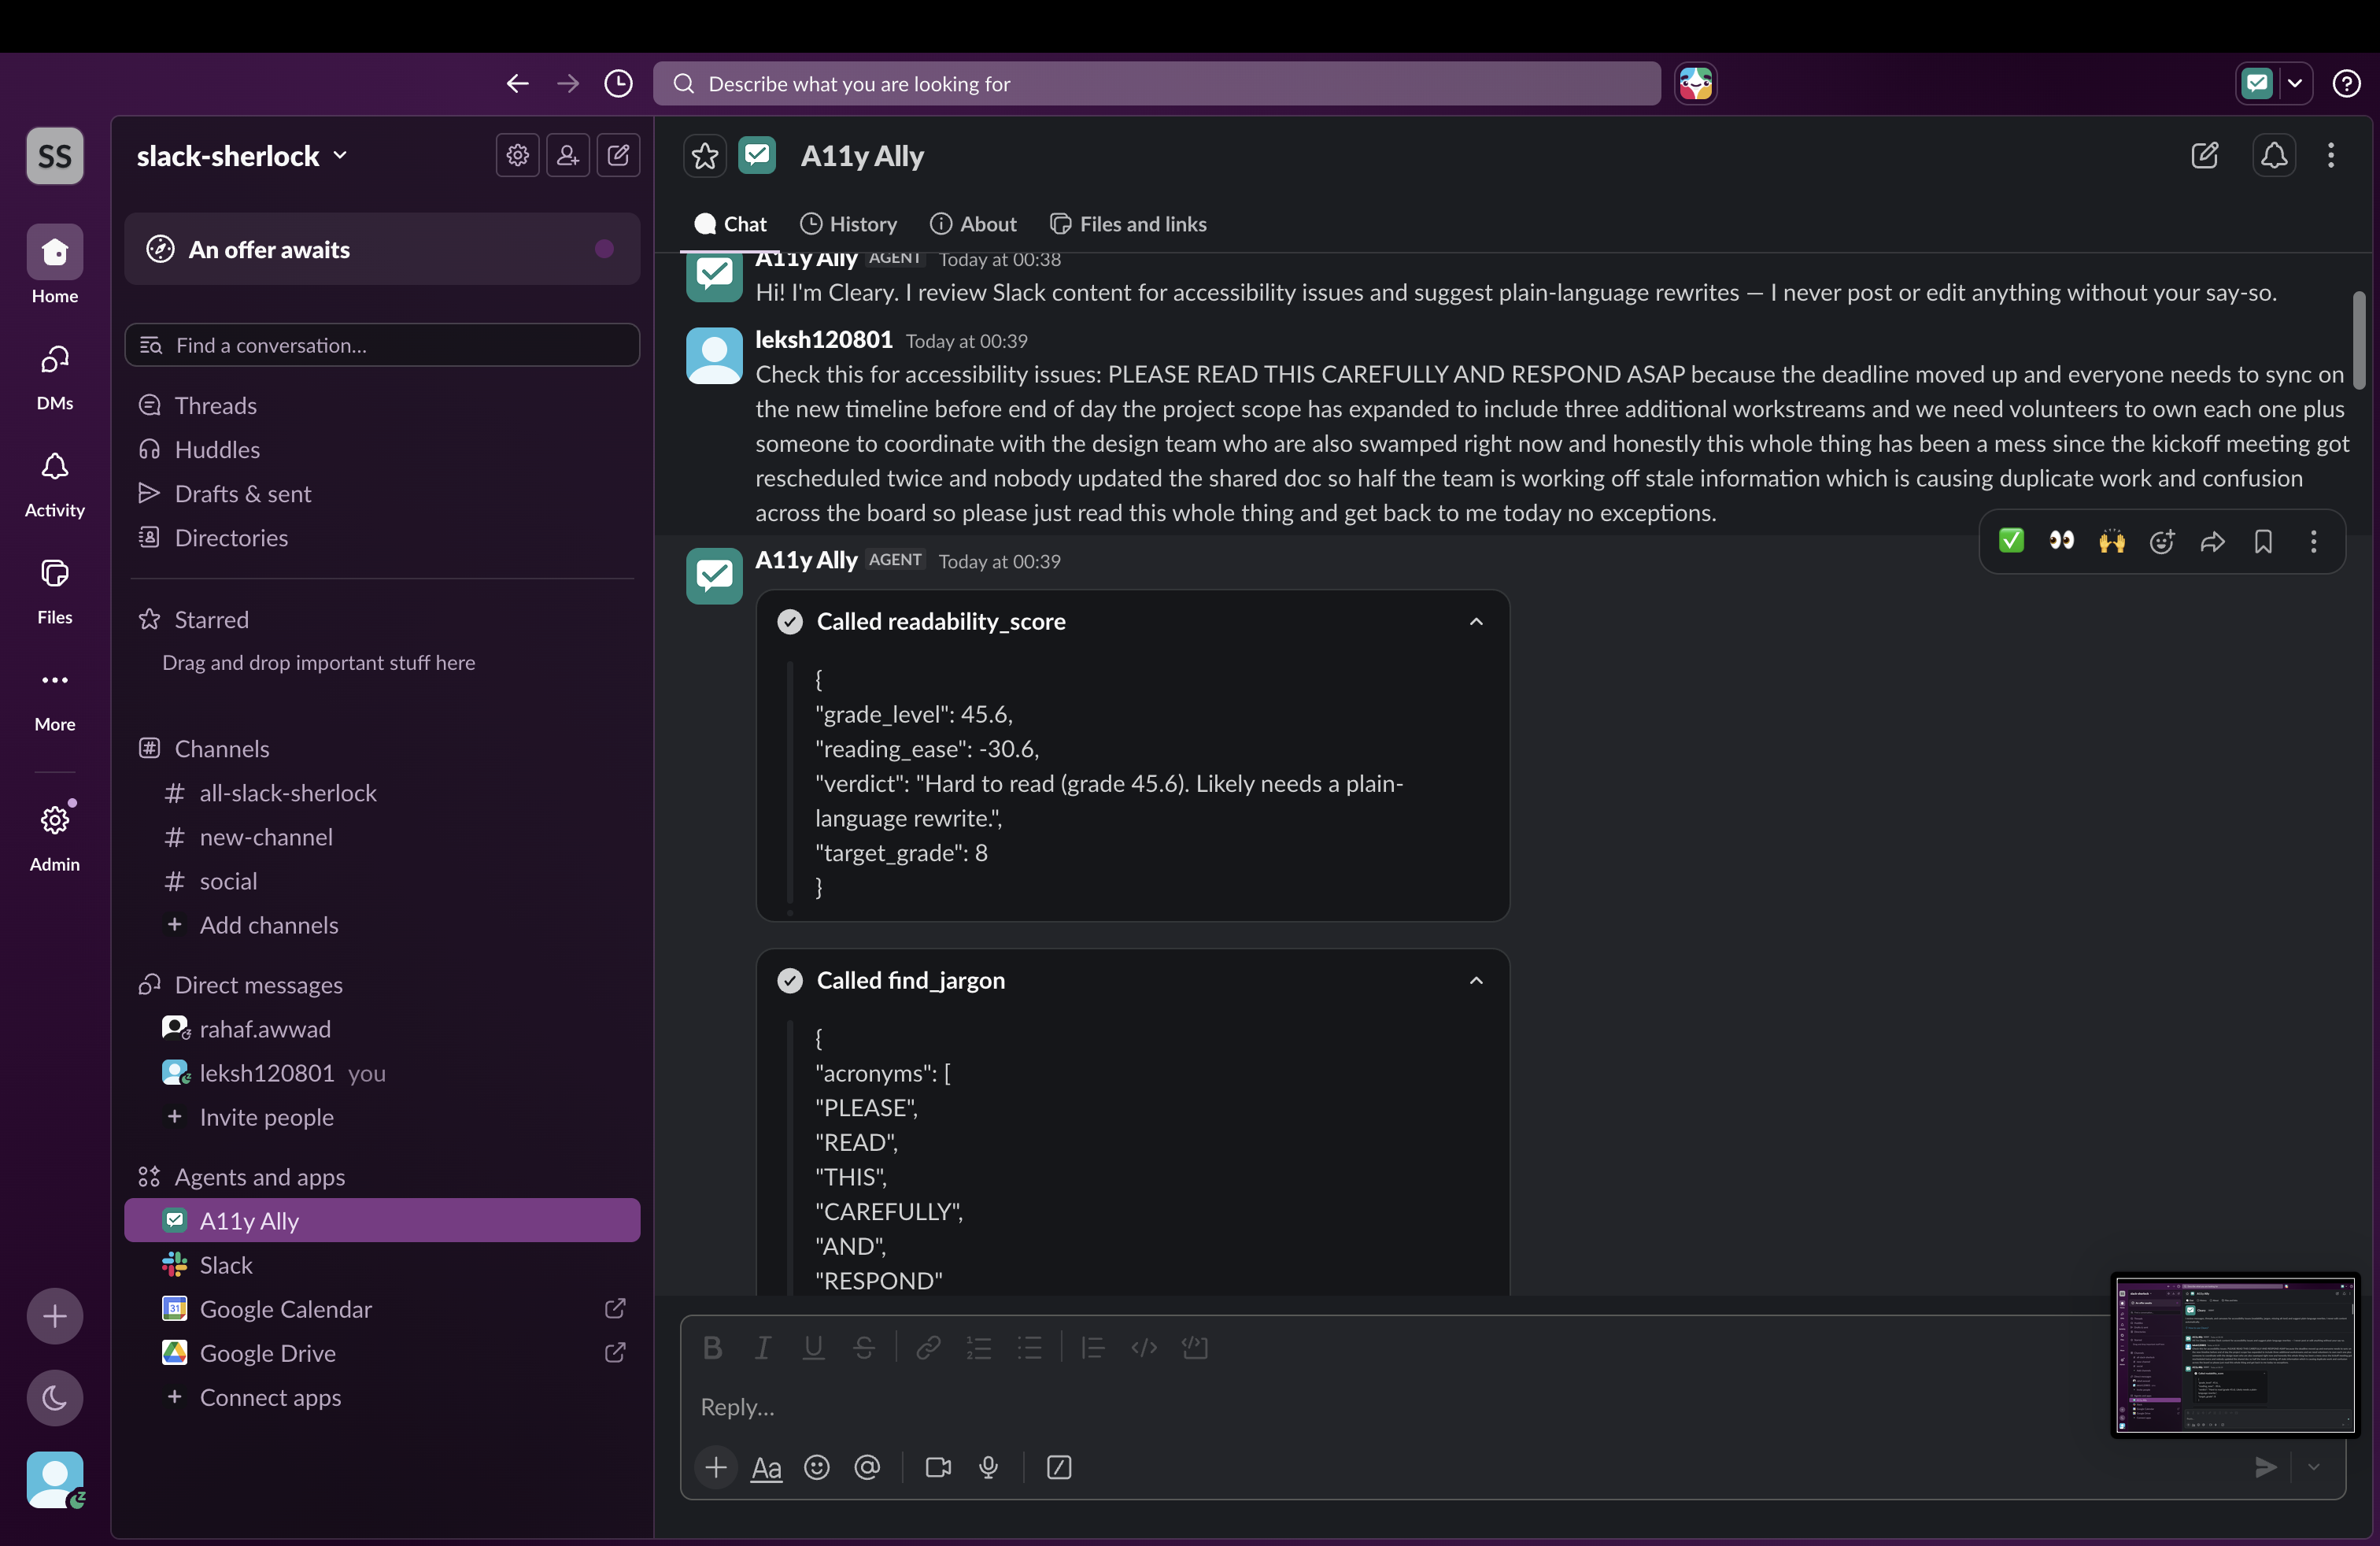Toggle bold formatting in composer

tap(712, 1348)
